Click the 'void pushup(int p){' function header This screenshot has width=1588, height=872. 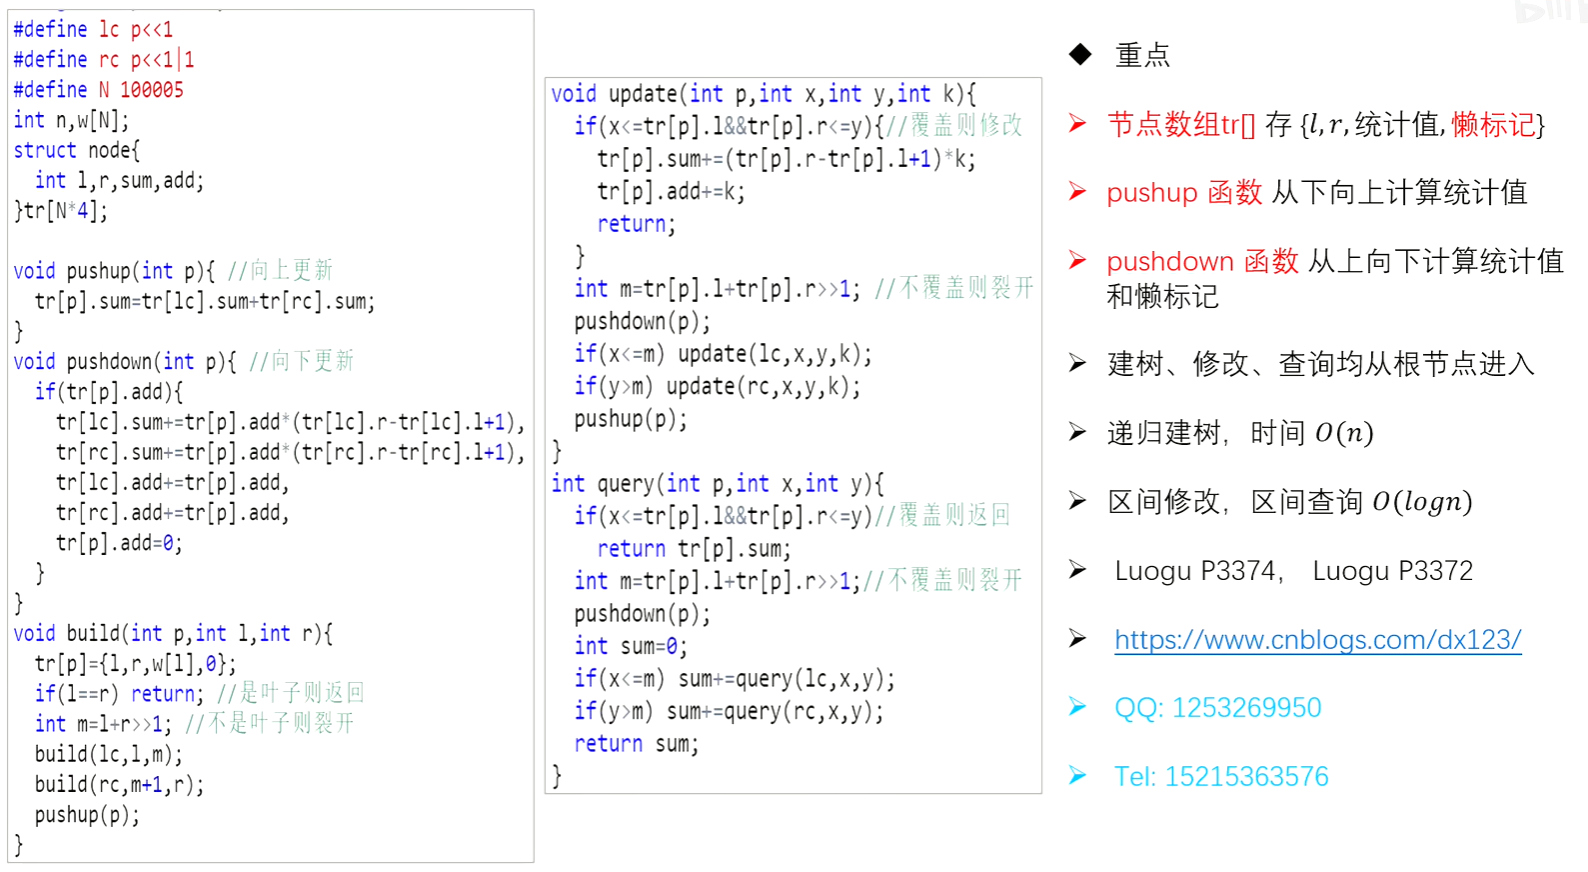(x=114, y=270)
